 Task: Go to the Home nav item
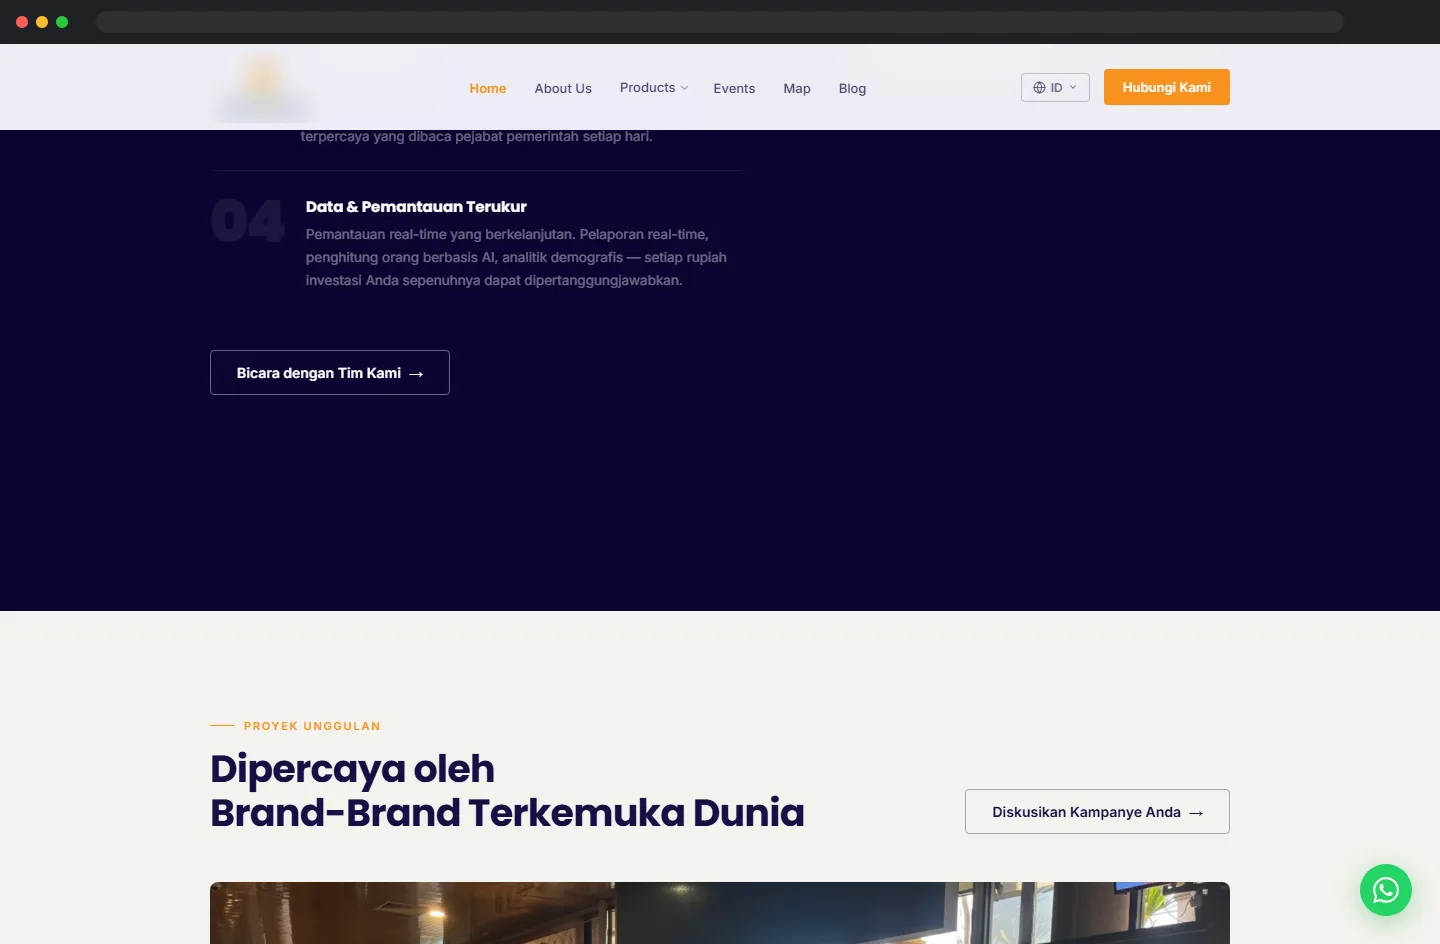[488, 88]
